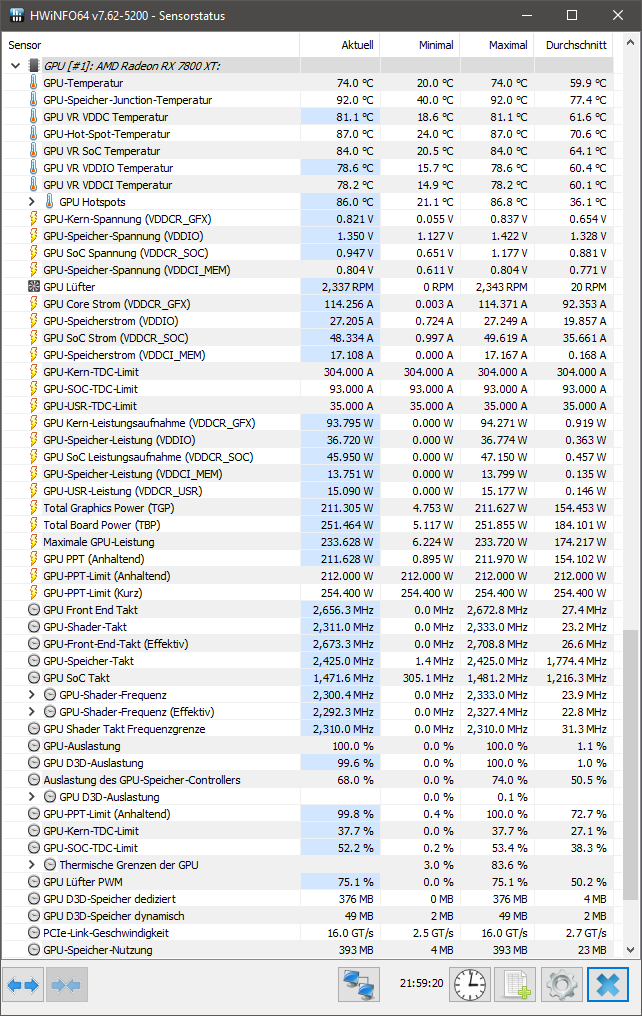Select GPU Shader Takt Frequenzgrenze row
The width and height of the screenshot is (642, 1016).
pos(307,729)
